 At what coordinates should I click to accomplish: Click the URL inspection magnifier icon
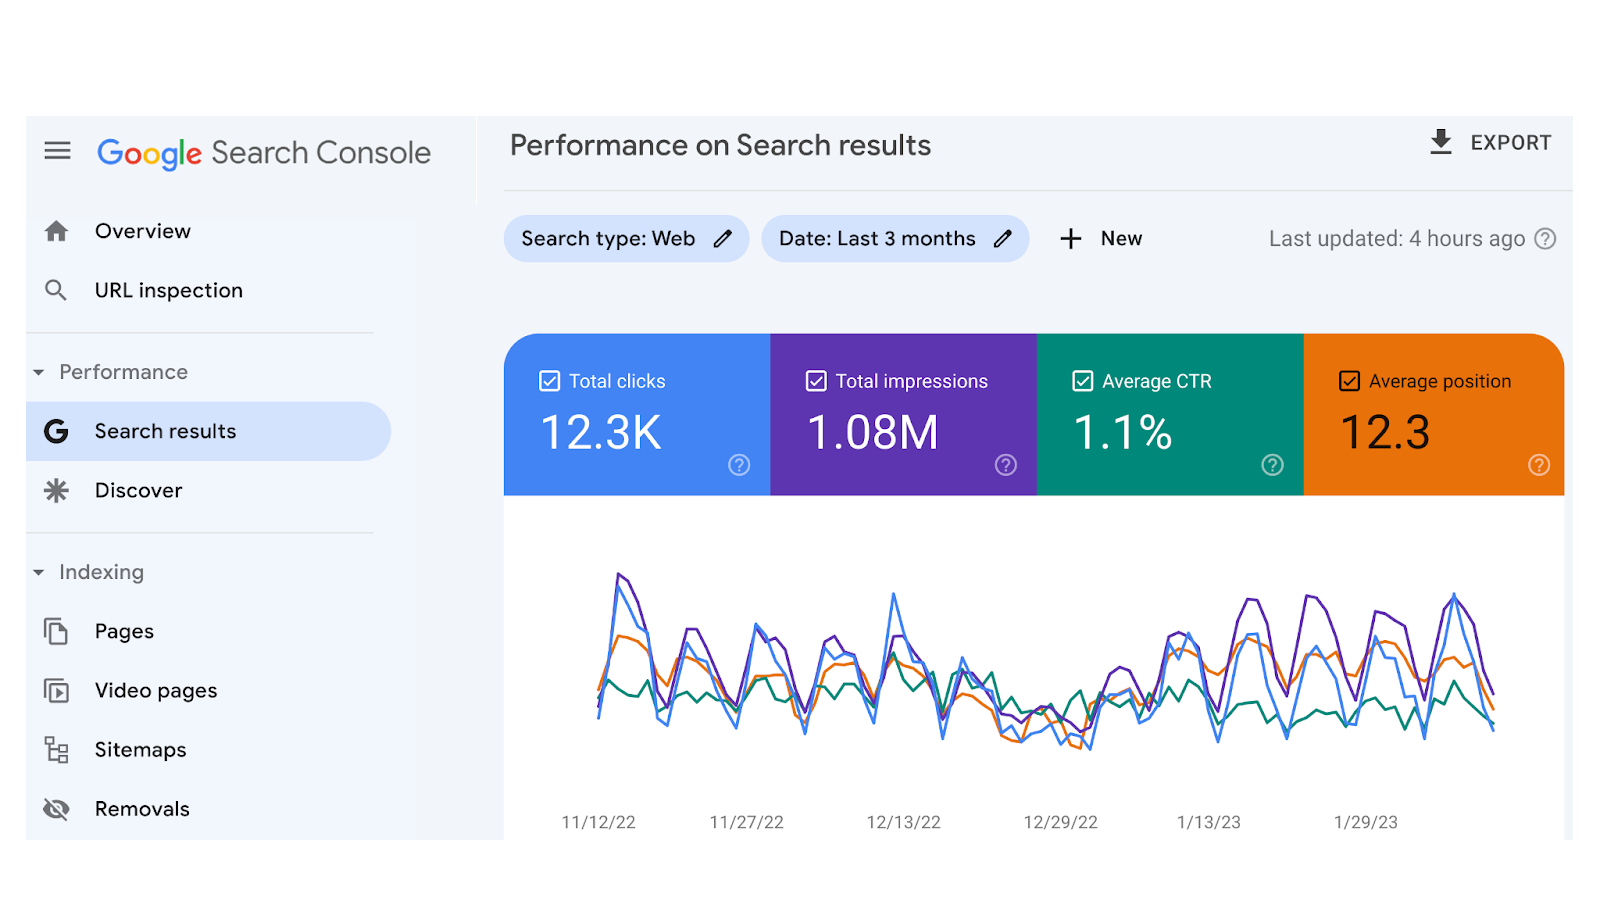coord(56,290)
